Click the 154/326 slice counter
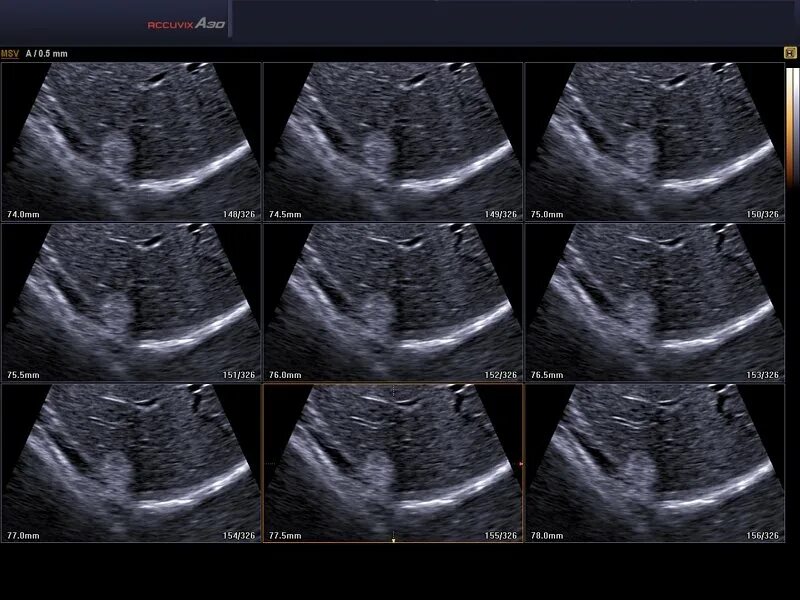Viewport: 800px width, 600px height. click(239, 536)
